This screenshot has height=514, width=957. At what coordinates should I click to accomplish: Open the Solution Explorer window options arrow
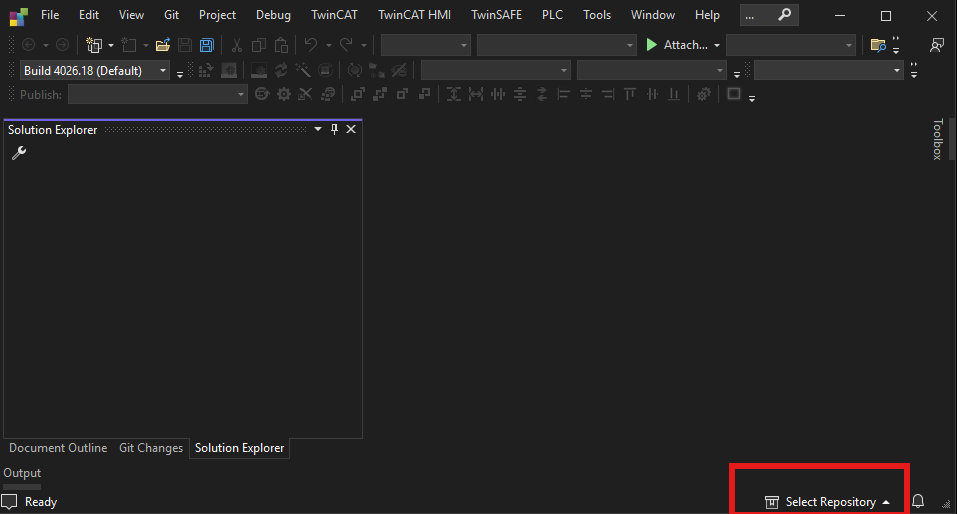tap(318, 129)
